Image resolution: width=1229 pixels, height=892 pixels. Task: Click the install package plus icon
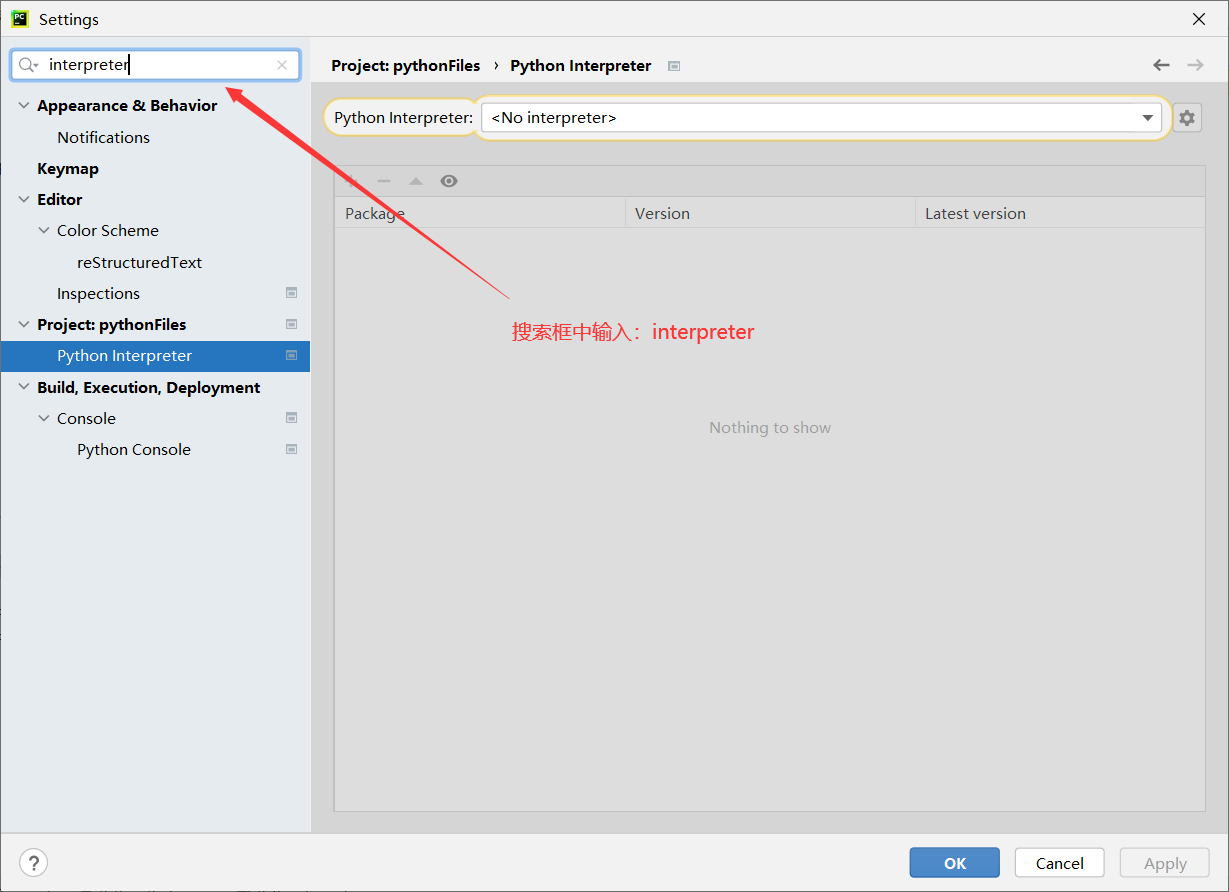(352, 181)
